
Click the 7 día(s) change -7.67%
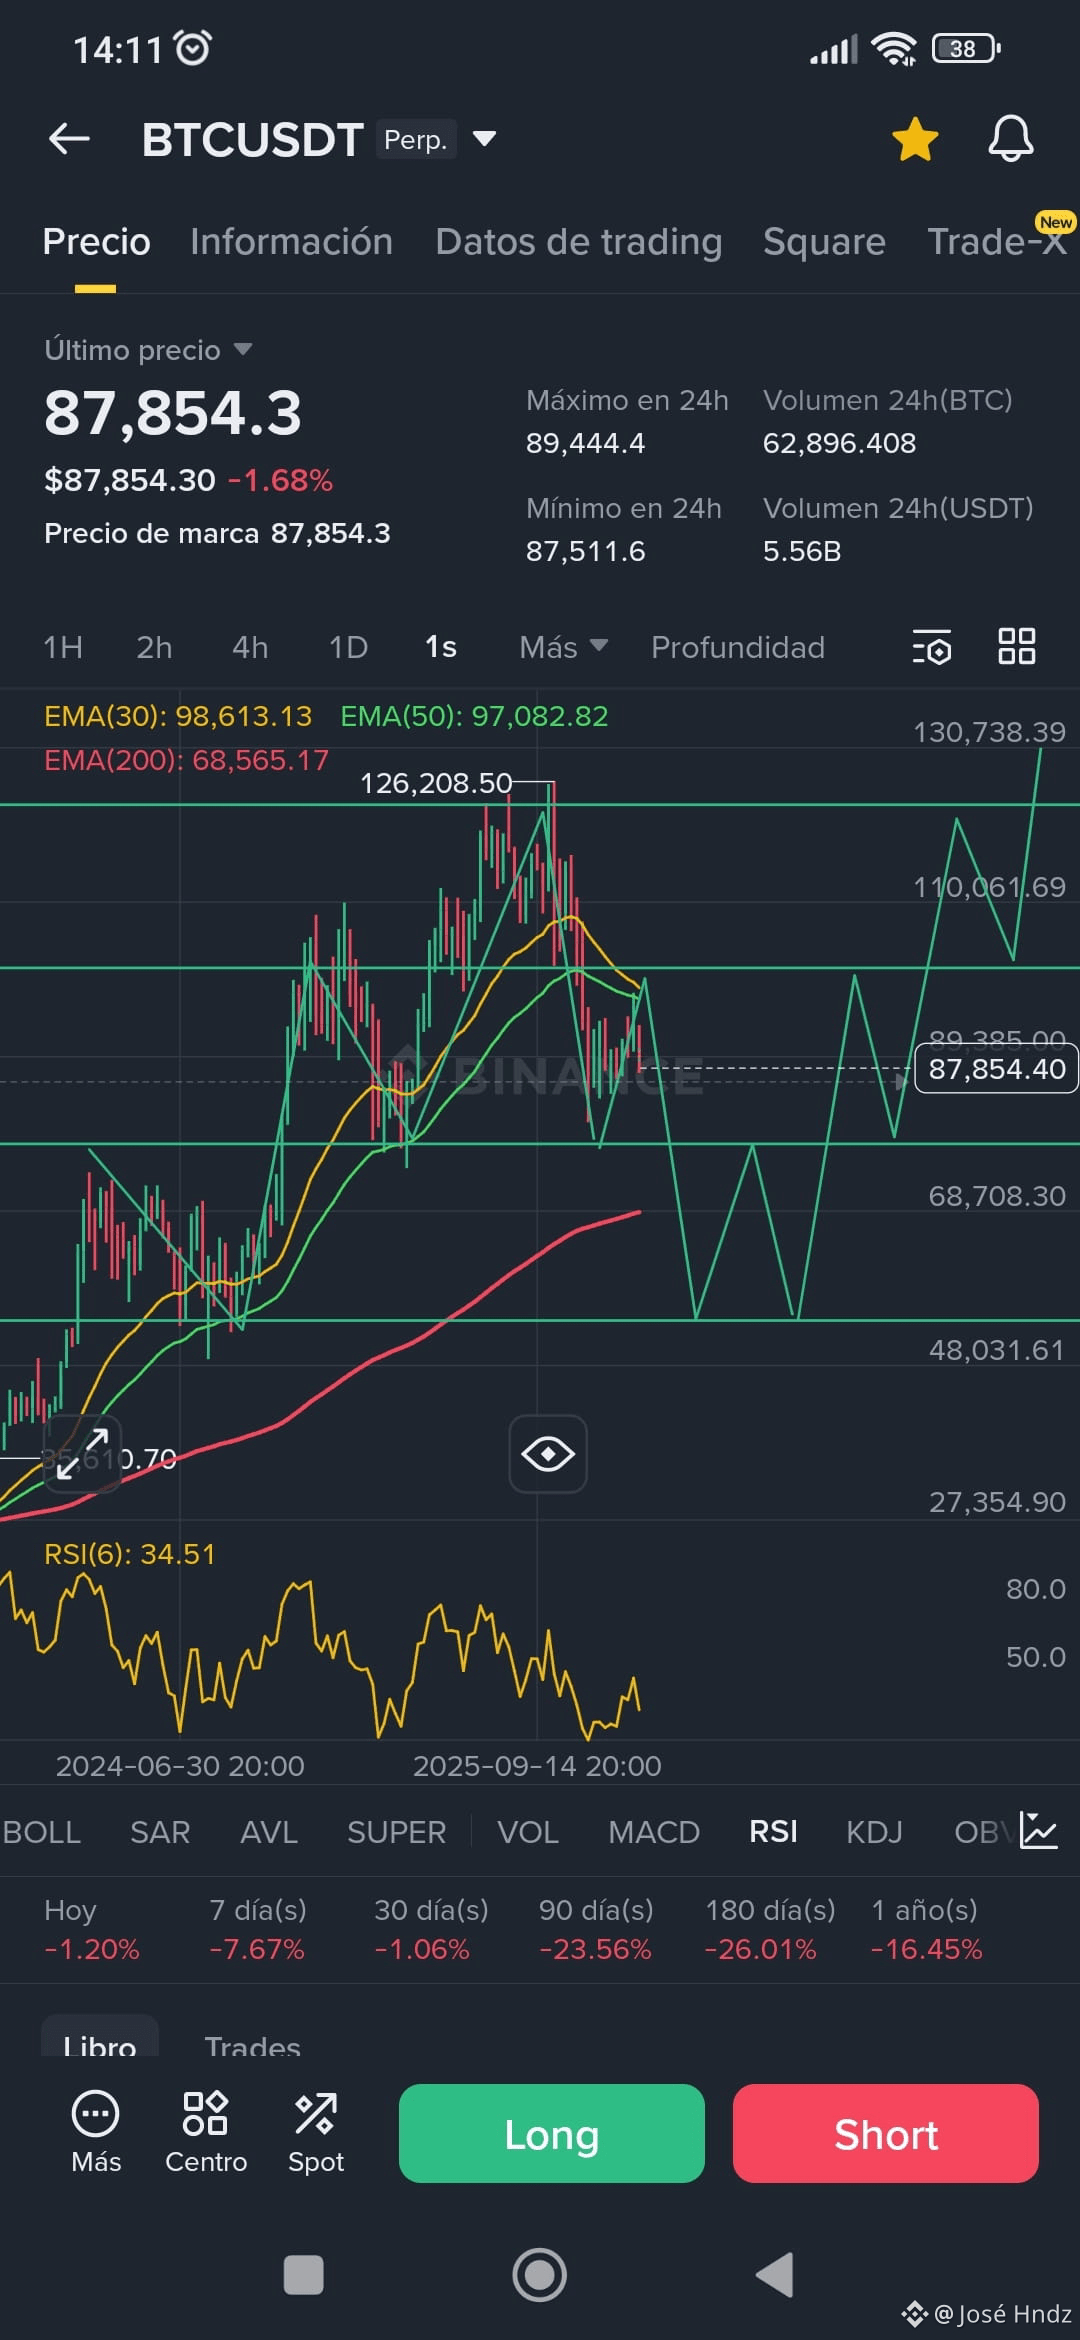[257, 1949]
